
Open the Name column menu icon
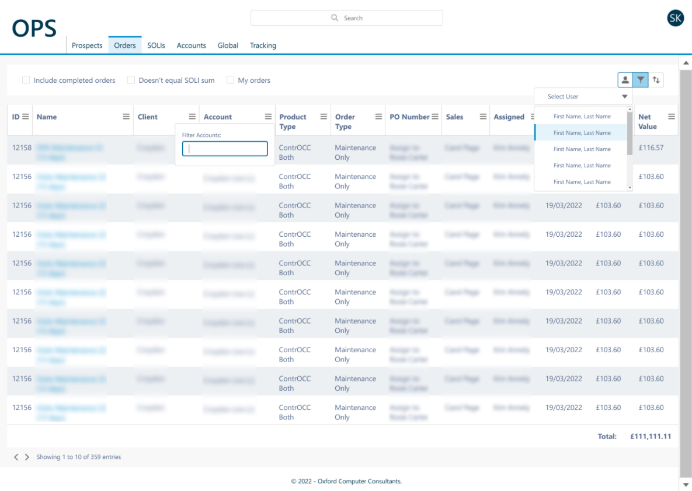[126, 116]
